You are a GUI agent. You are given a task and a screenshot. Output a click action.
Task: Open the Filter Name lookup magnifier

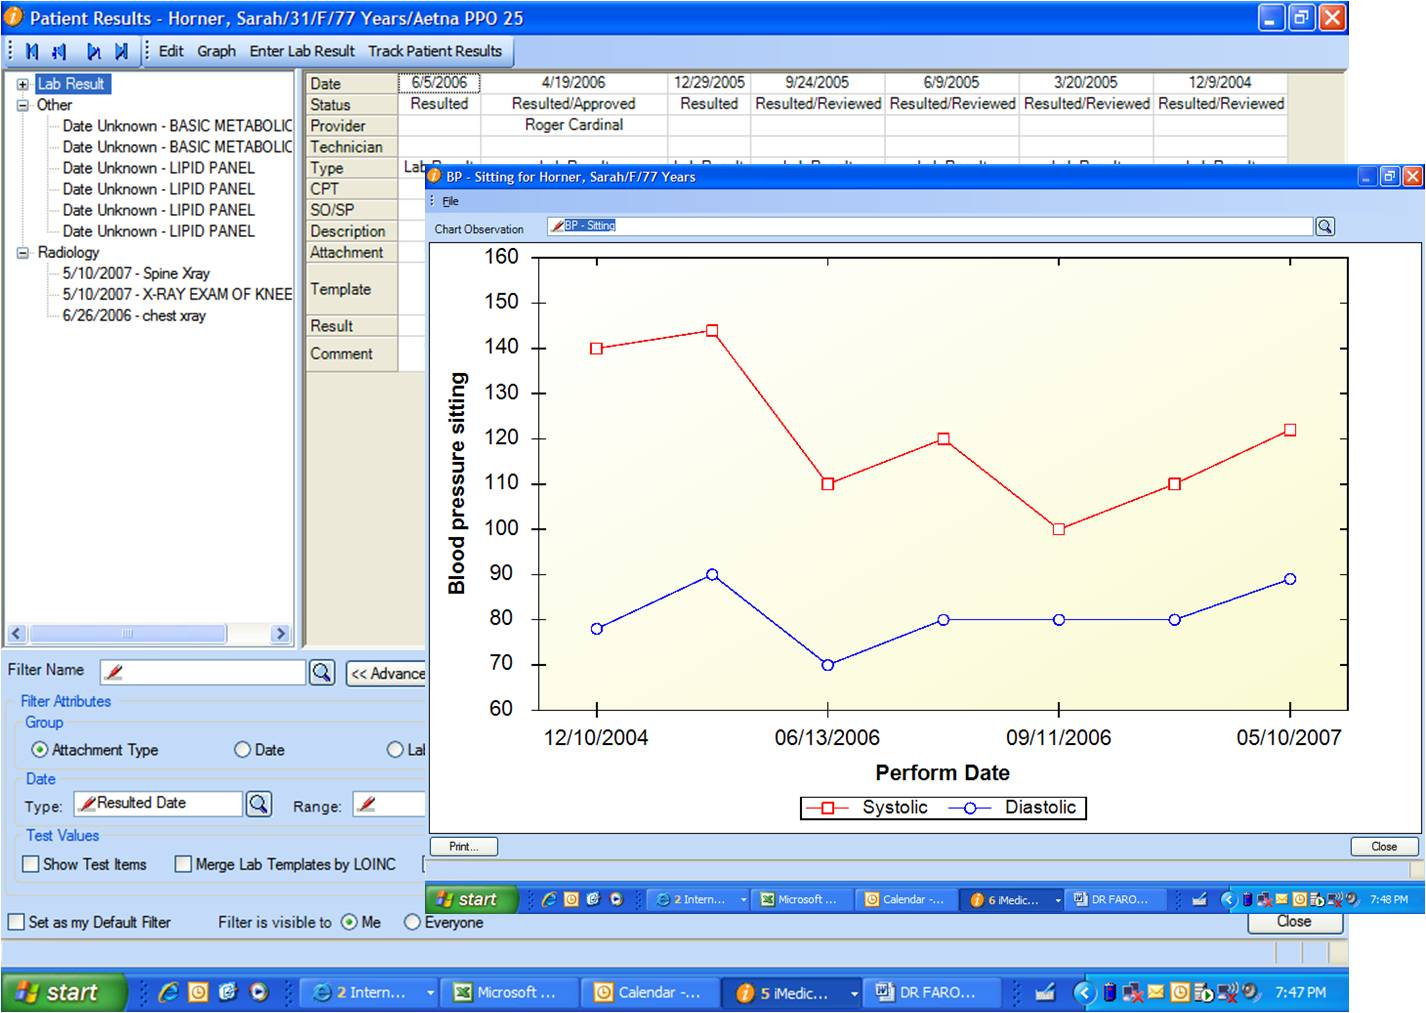[x=322, y=672]
